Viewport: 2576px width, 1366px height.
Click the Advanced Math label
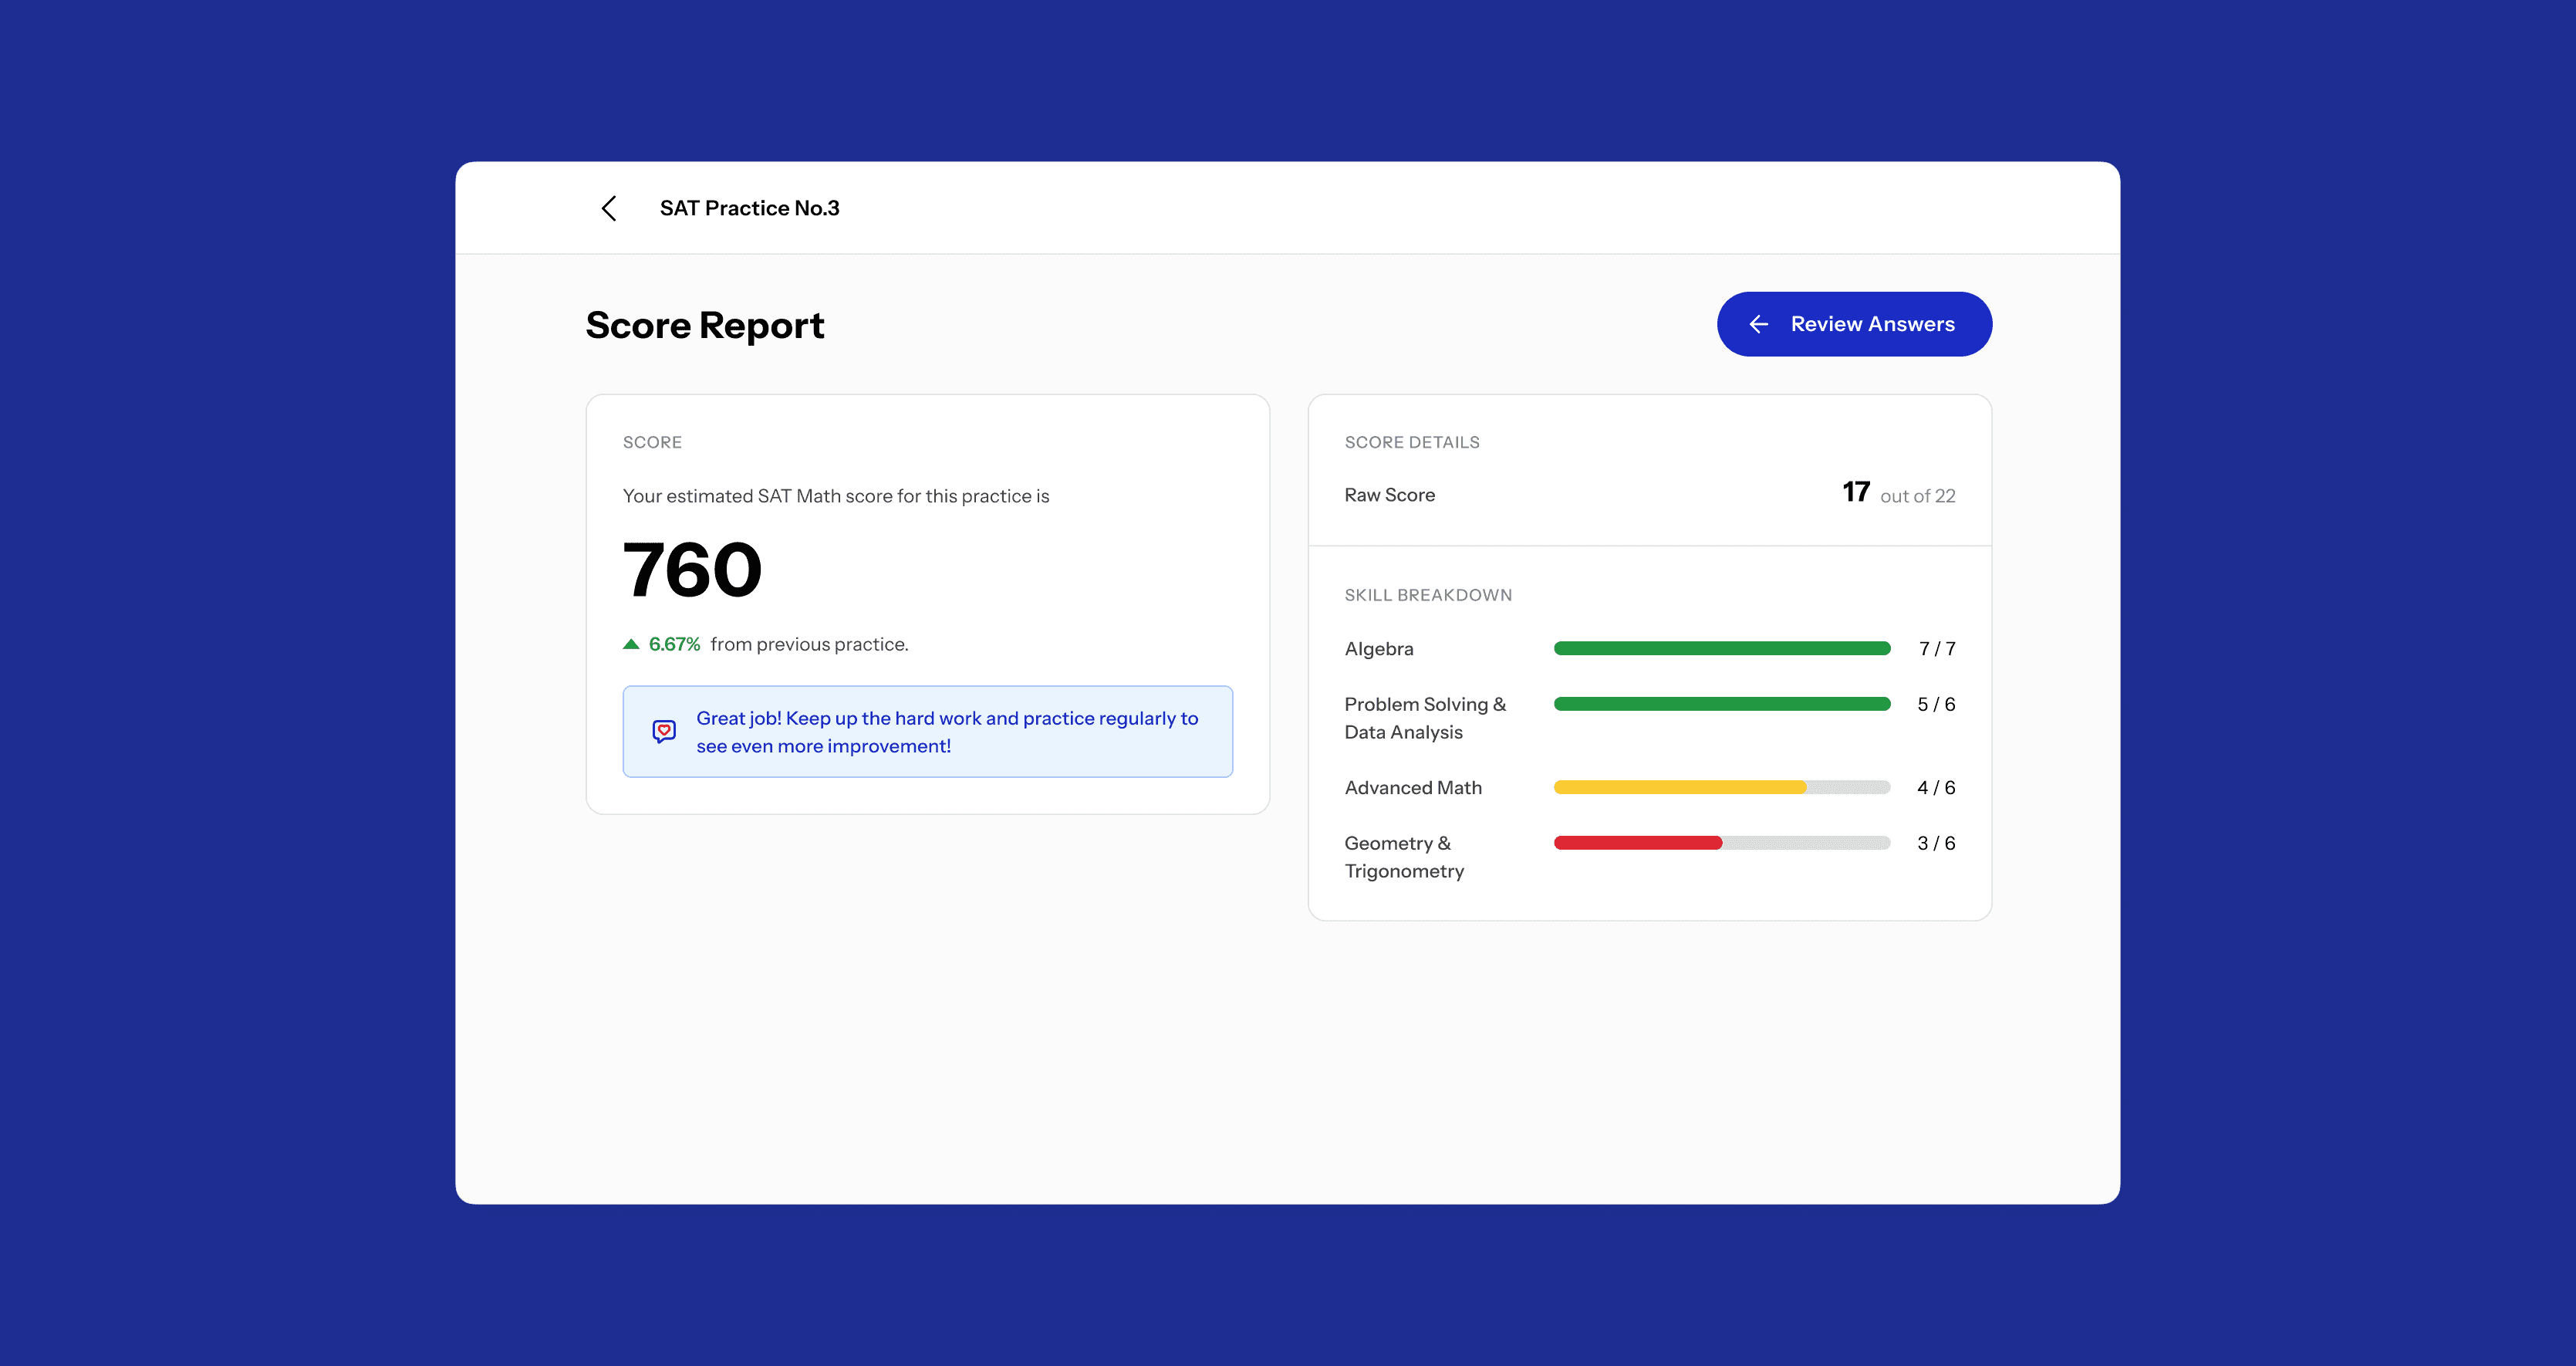pyautogui.click(x=1413, y=788)
